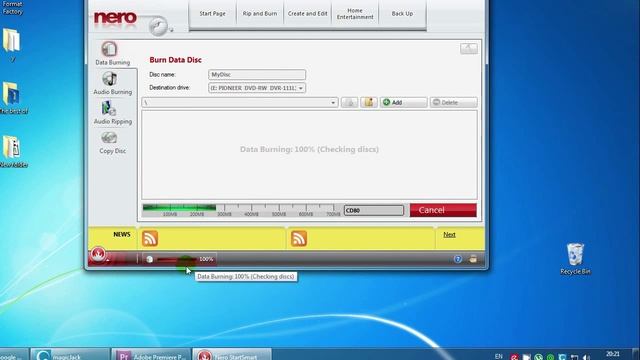Image resolution: width=640 pixels, height=360 pixels.
Task: Click the Add button
Action: [x=404, y=102]
